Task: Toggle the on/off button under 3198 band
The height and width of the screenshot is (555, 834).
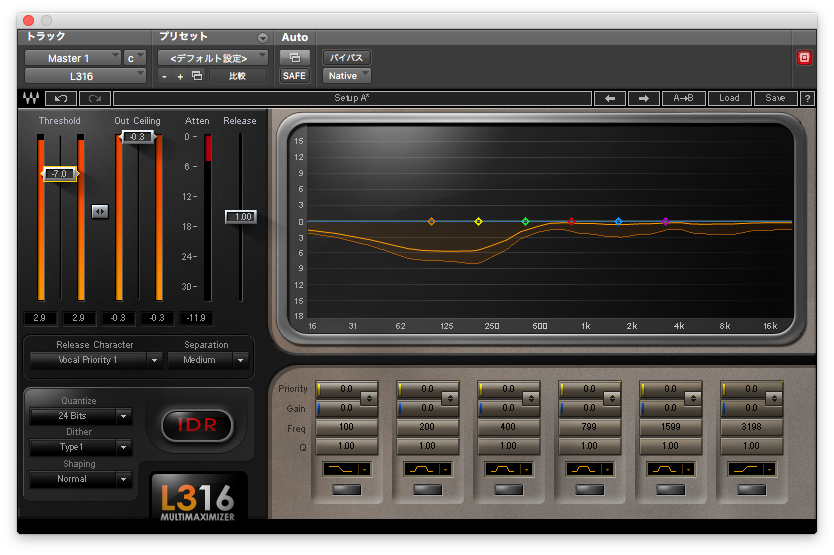Action: click(x=751, y=490)
